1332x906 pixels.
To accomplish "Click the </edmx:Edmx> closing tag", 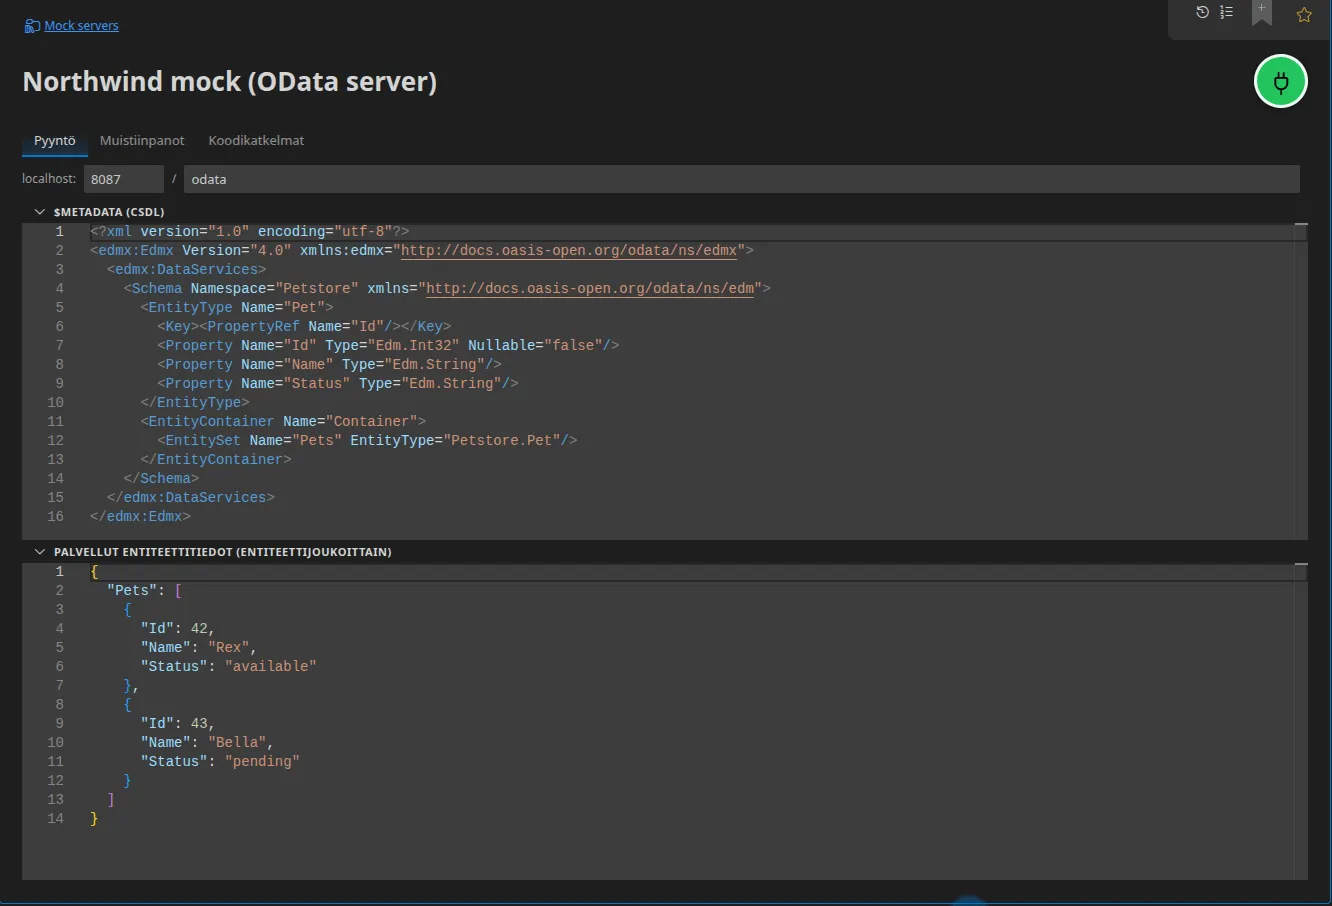I will (140, 516).
